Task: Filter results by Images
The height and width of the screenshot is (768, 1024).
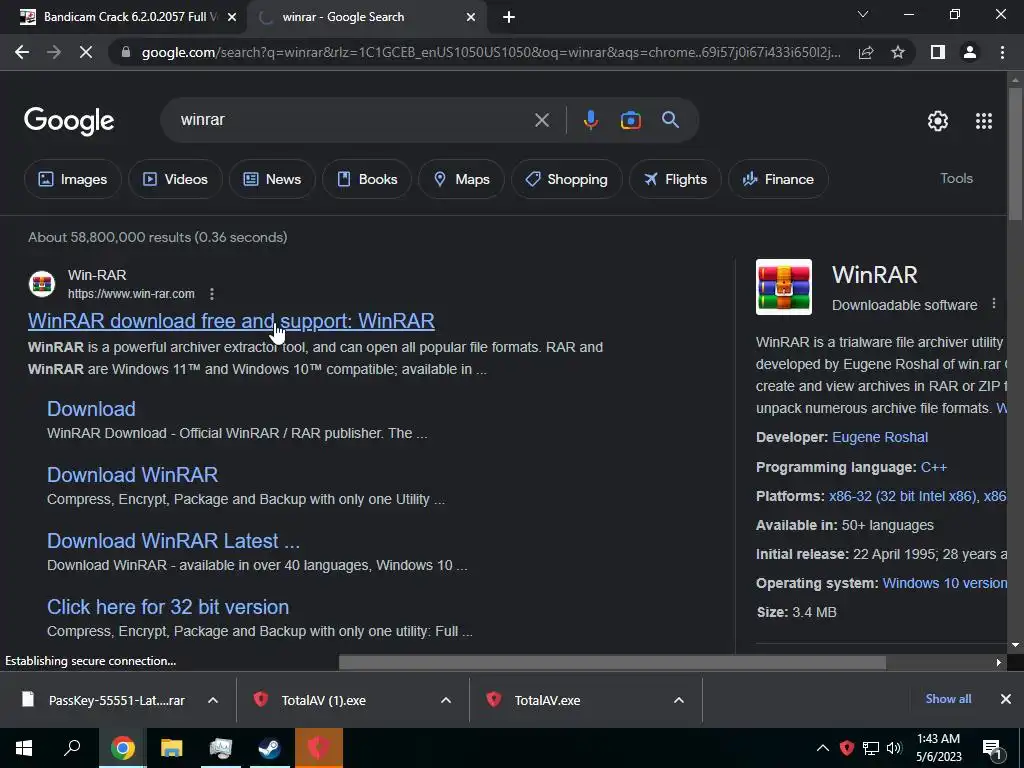Action: (x=72, y=179)
